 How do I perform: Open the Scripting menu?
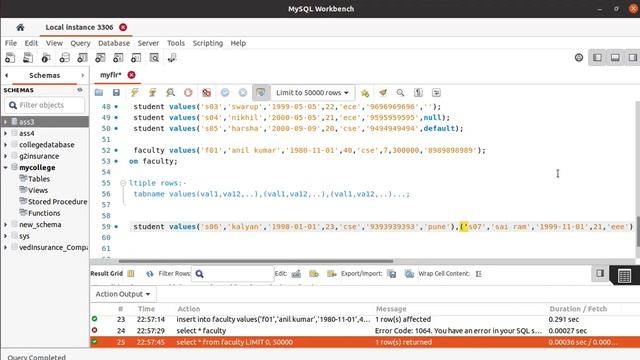pos(208,43)
